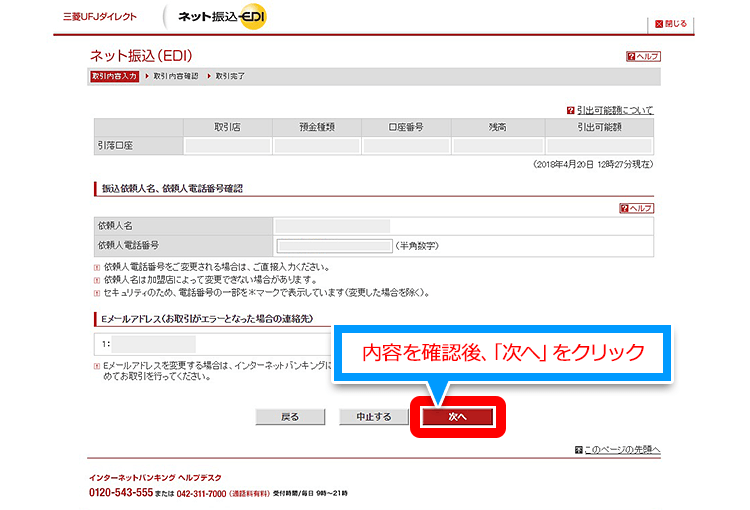This screenshot has width=750, height=510.
Task: Click the Eメールアドレス section heading
Action: pos(207,319)
